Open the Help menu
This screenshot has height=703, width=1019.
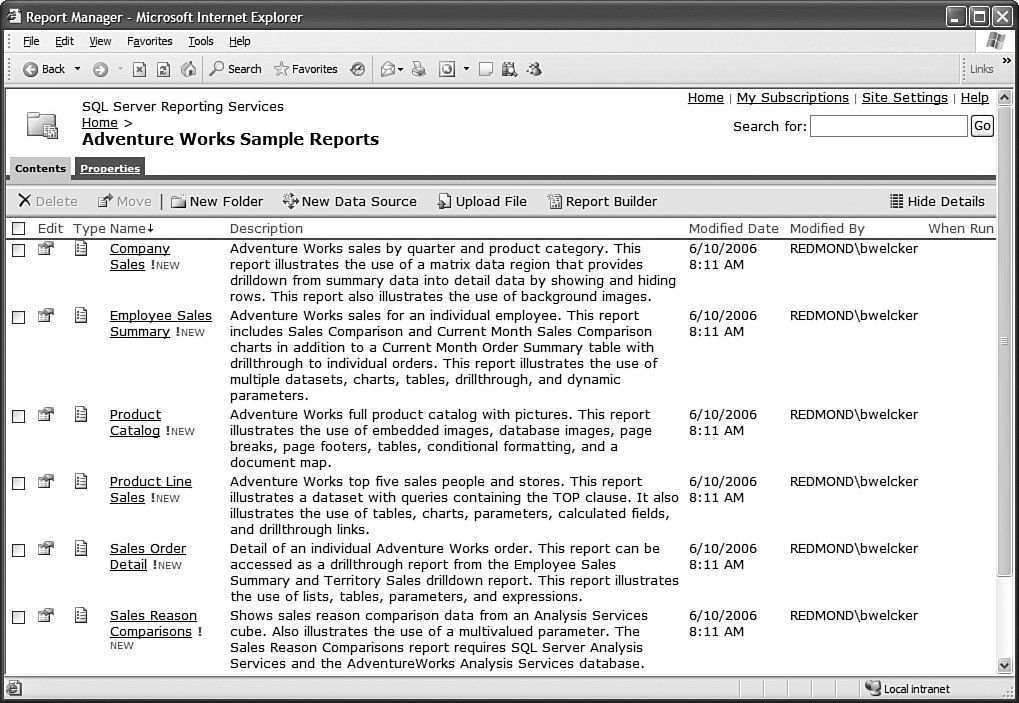click(240, 41)
